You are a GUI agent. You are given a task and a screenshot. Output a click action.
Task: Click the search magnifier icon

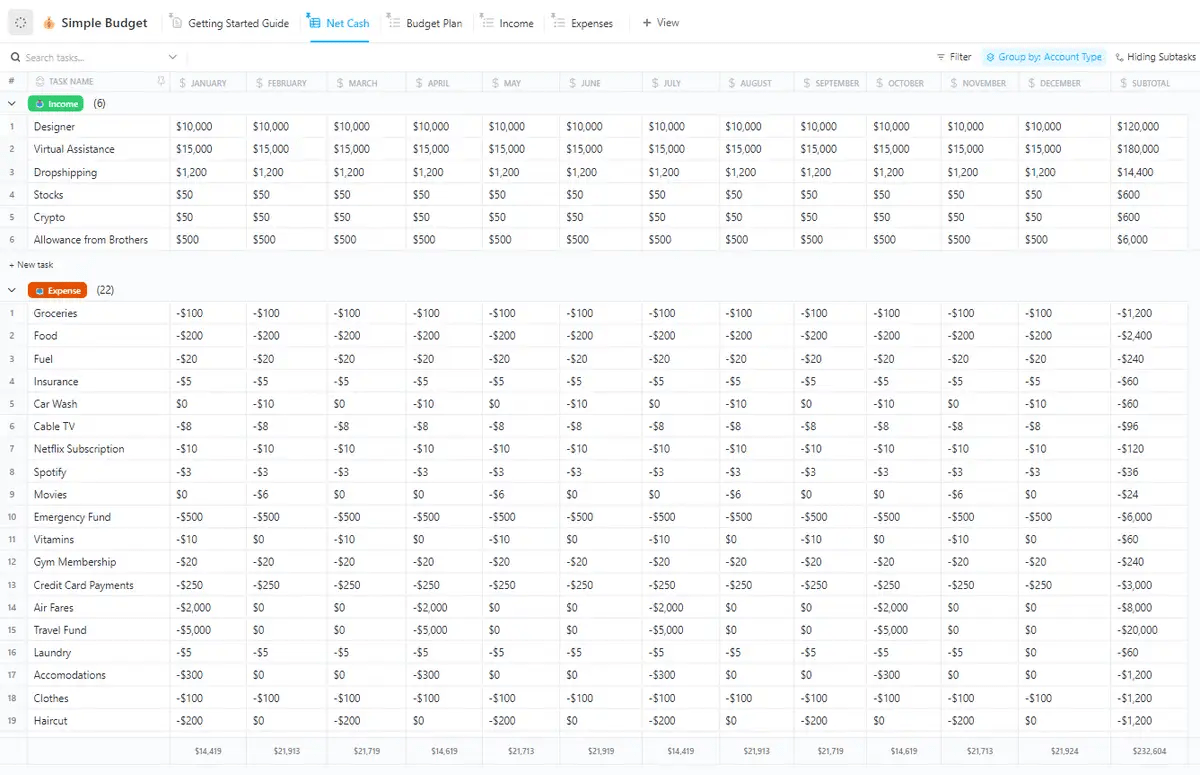[16, 58]
